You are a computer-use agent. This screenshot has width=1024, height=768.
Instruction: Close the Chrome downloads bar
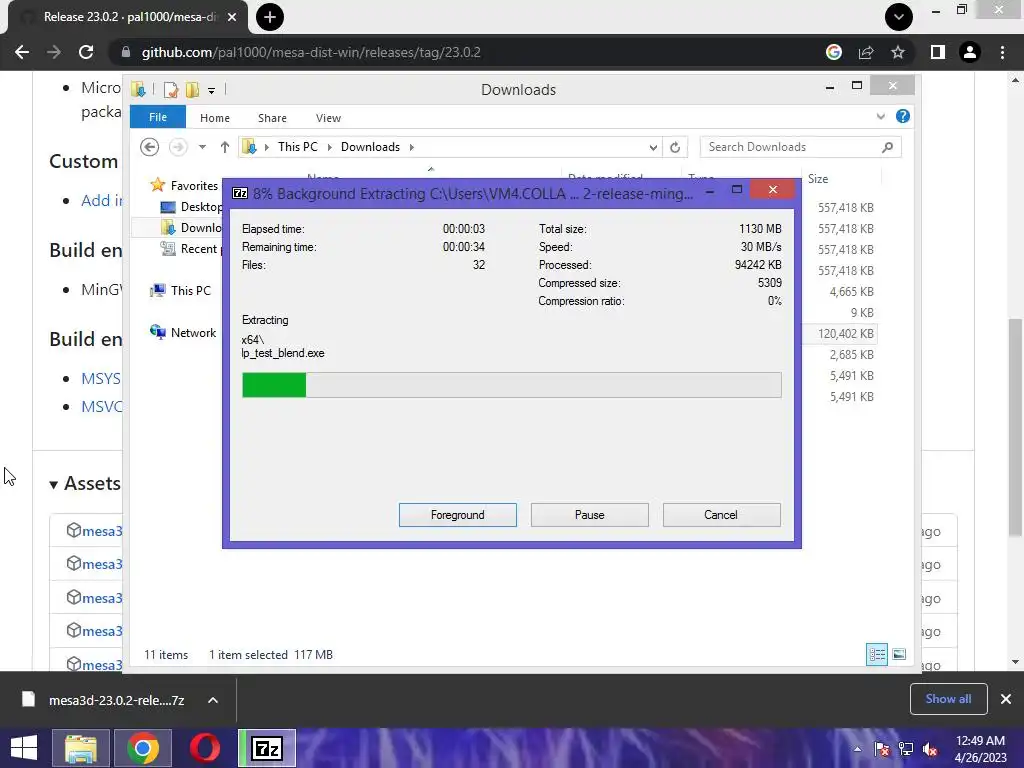point(1006,699)
